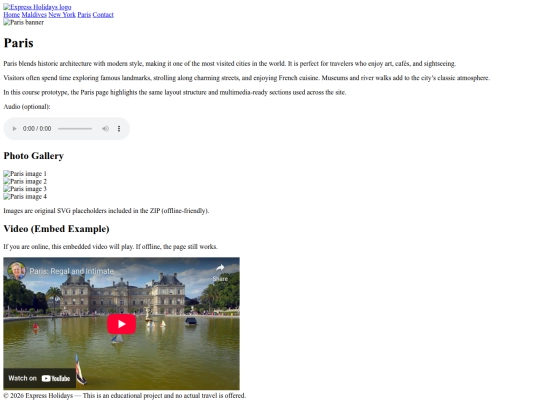
Task: Select the Paris image 2 placeholder
Action: pos(25,181)
